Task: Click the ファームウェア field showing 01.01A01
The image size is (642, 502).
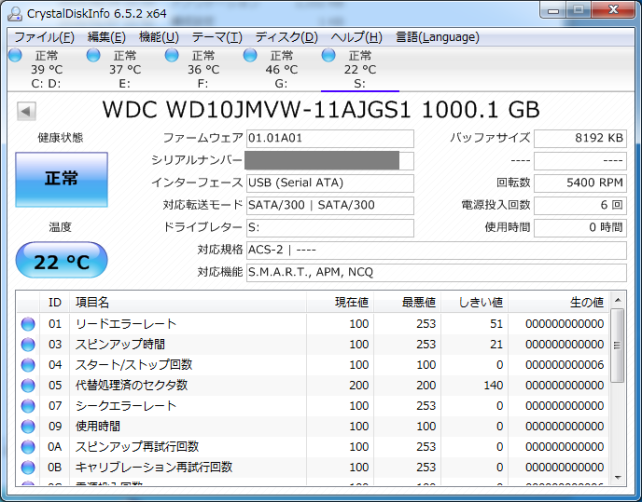Action: [329, 138]
